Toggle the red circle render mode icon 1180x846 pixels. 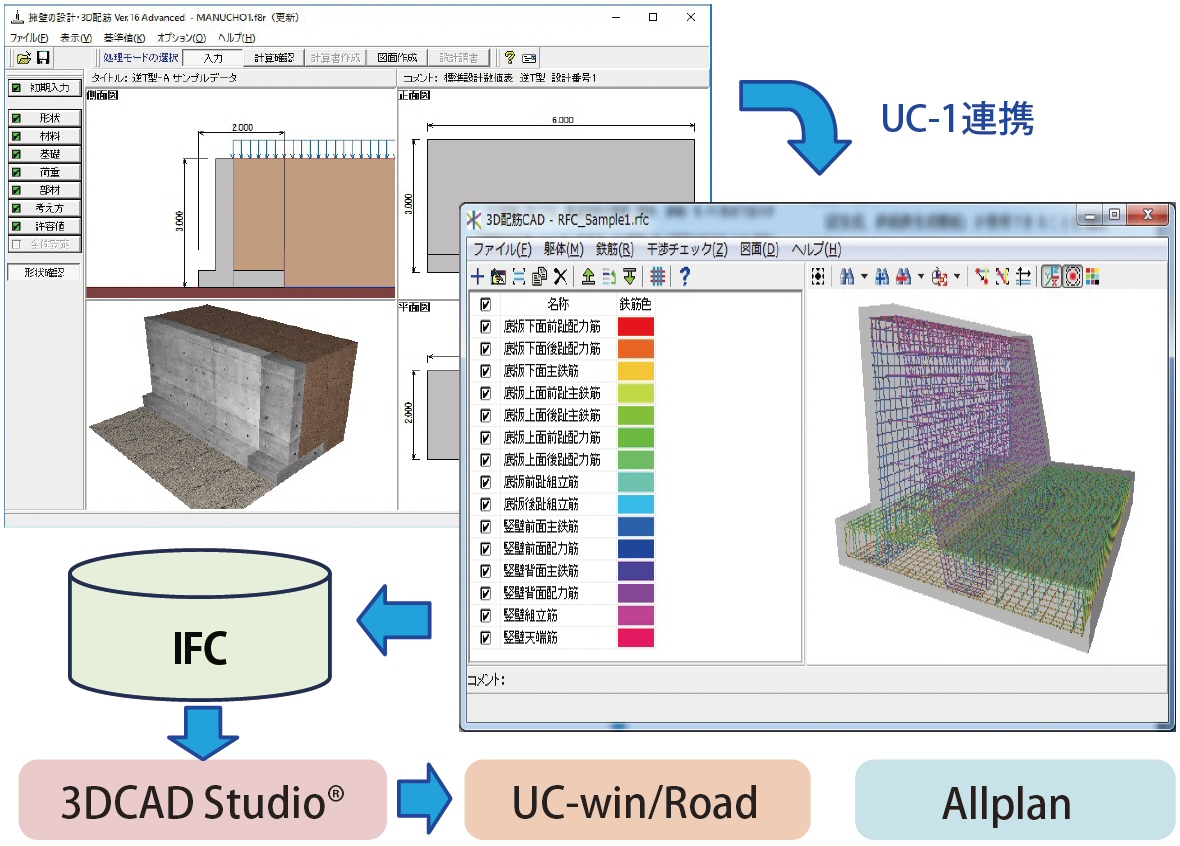(x=1072, y=277)
